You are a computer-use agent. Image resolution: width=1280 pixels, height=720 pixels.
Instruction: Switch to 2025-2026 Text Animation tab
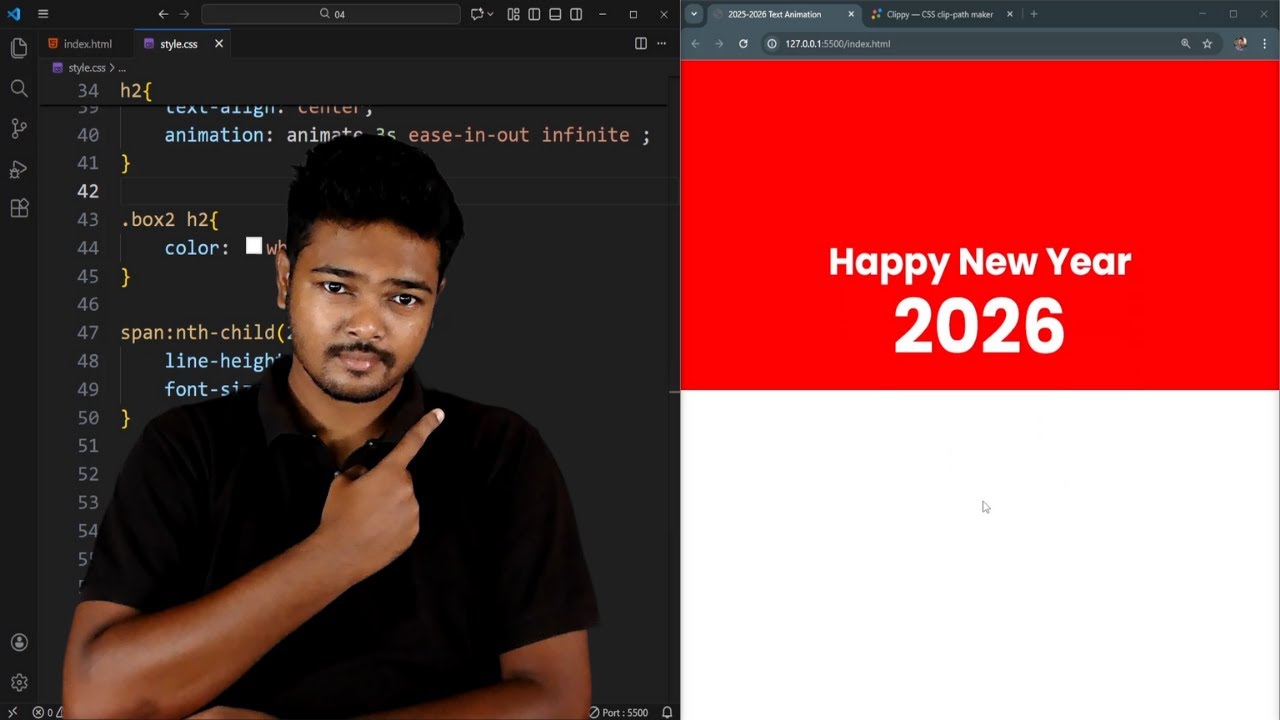(x=776, y=14)
